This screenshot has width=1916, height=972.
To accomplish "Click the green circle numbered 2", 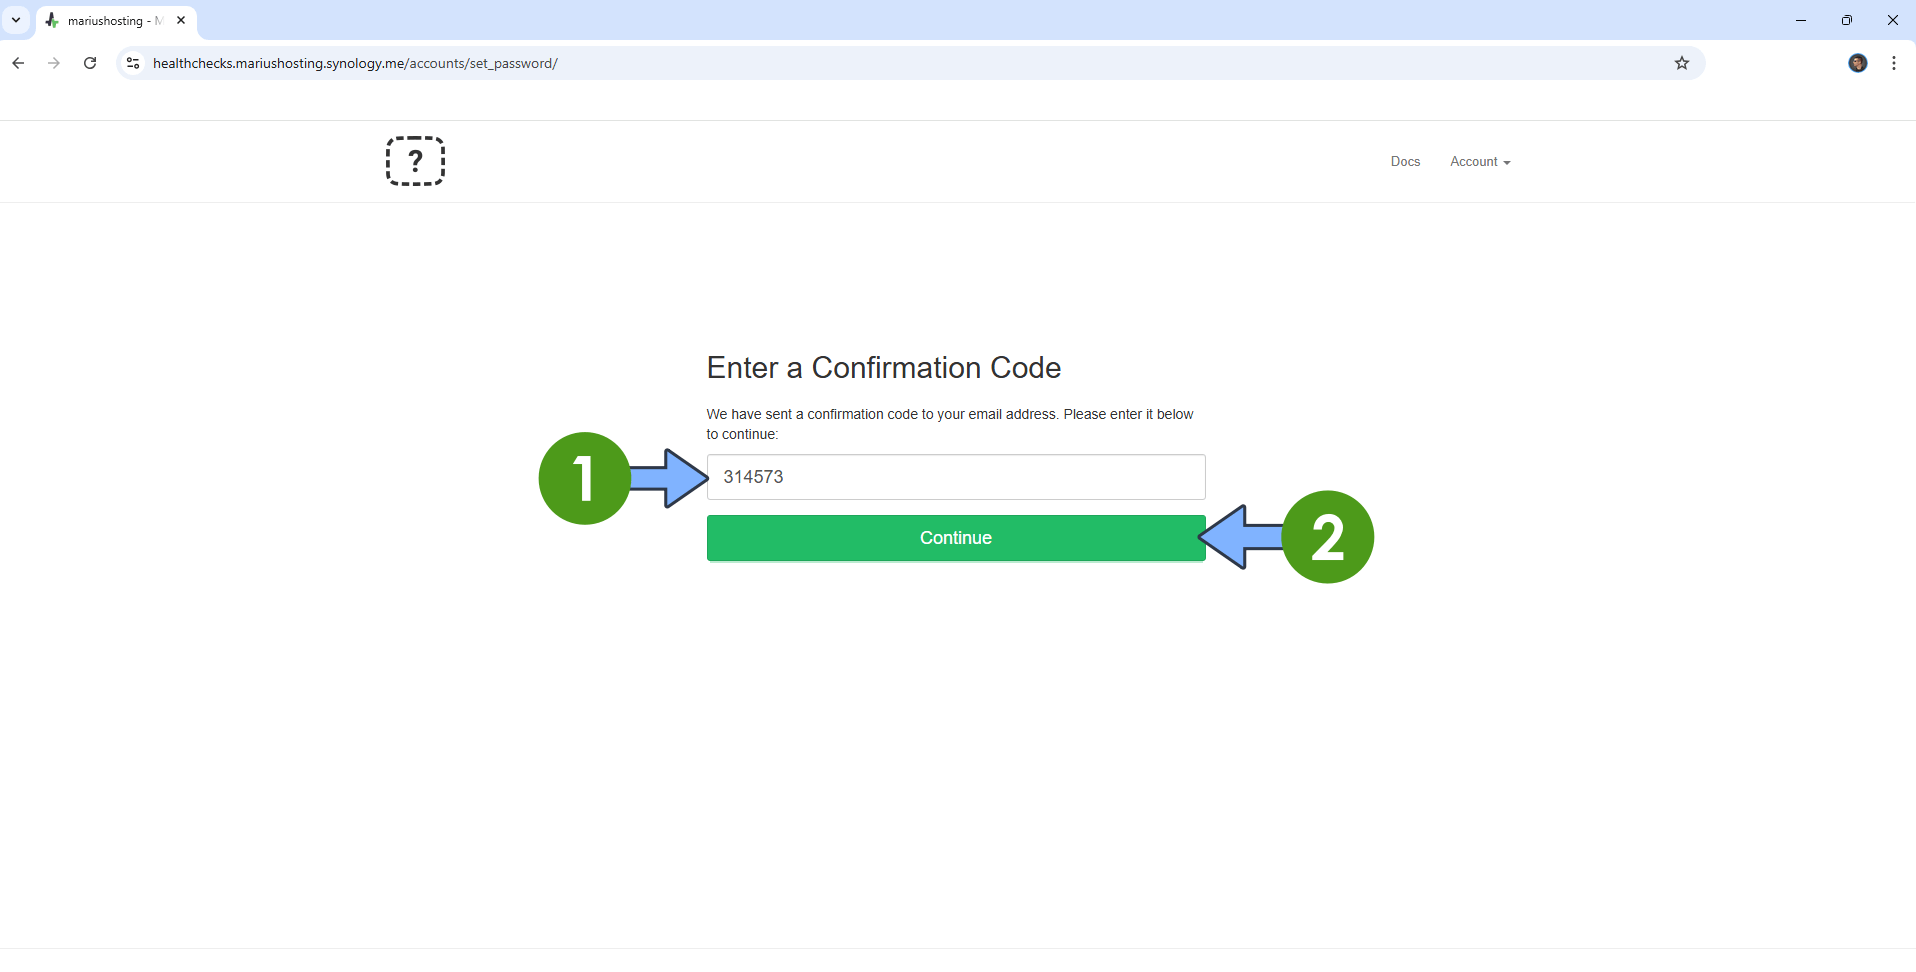I will tap(1327, 537).
